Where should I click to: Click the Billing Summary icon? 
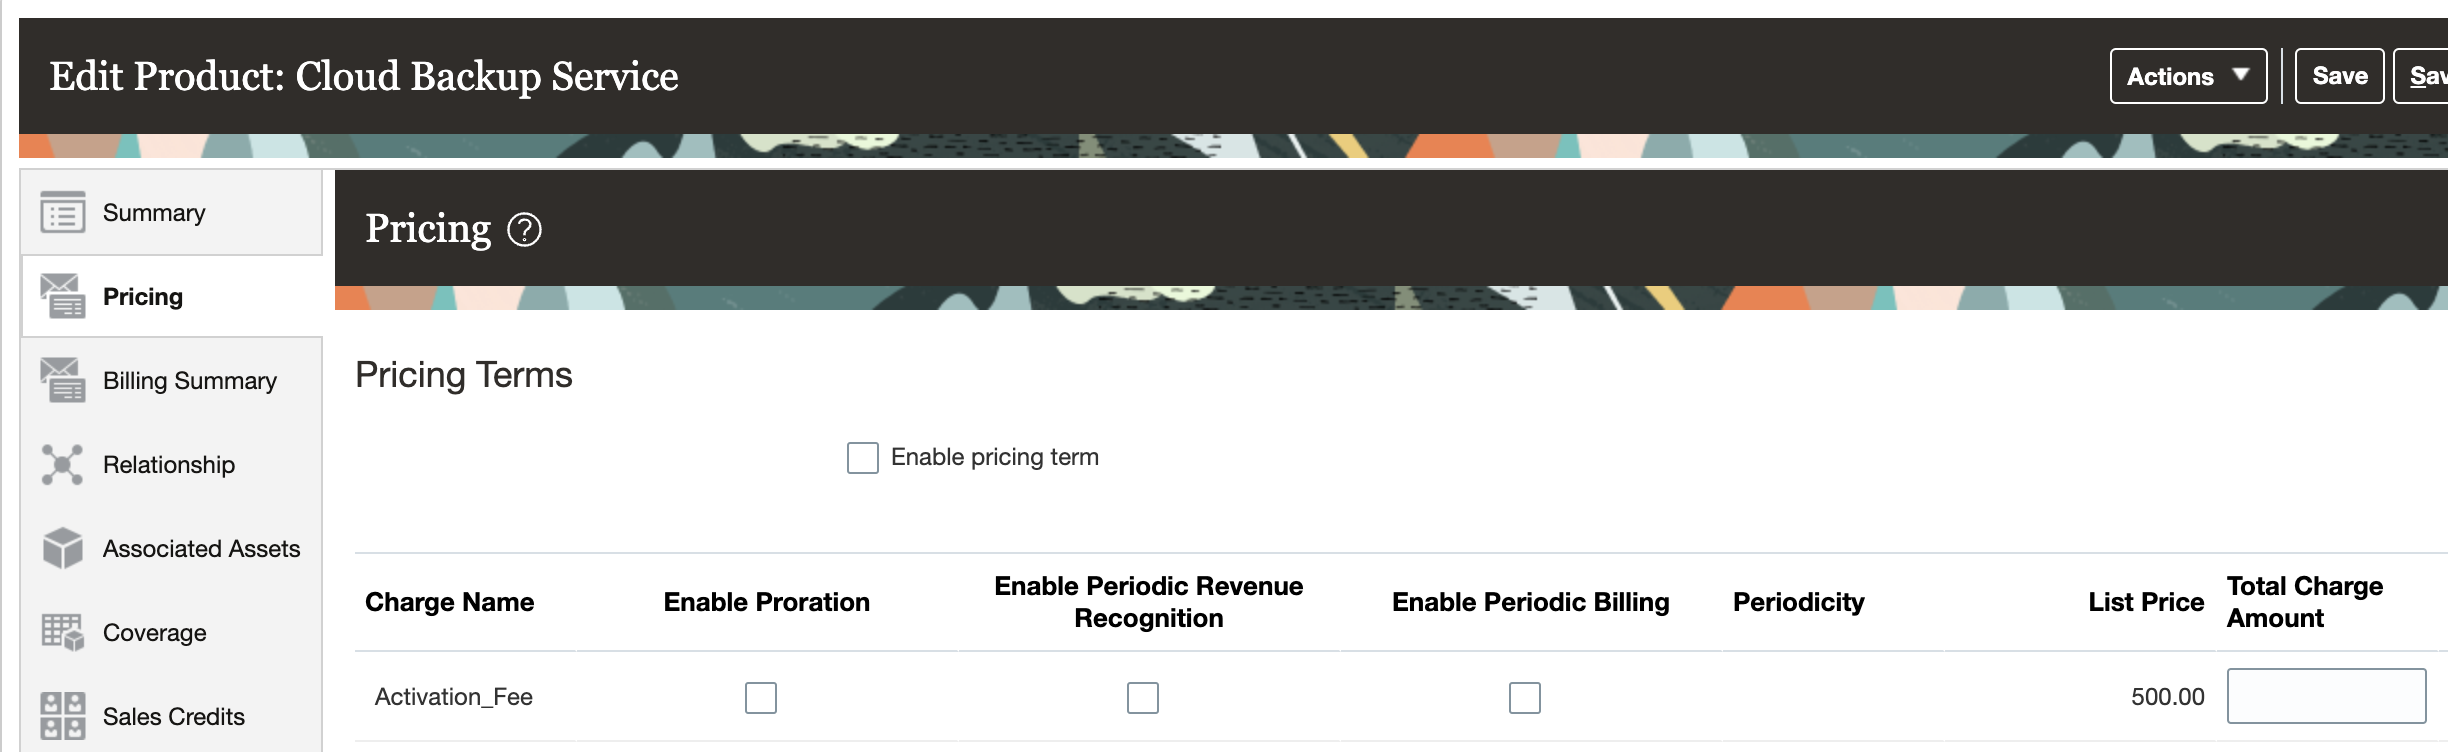(x=62, y=380)
